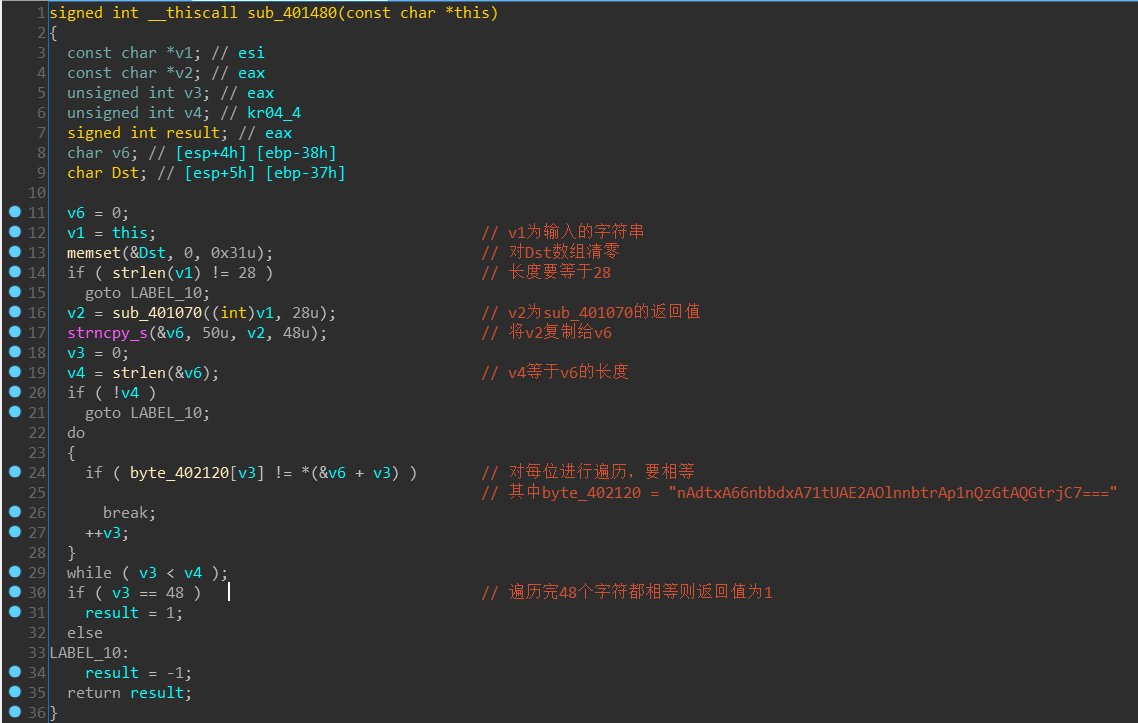Toggle breakpoint dot on line 12

[x=15, y=232]
